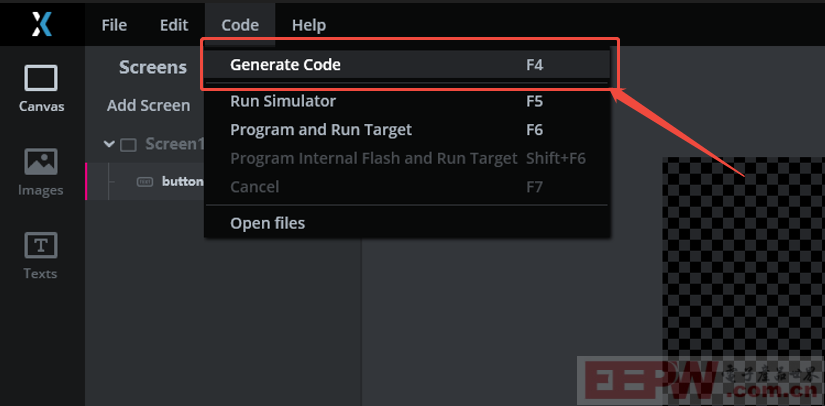Select the Screen1 tree item label
Viewport: 825px width, 406px height.
(174, 144)
